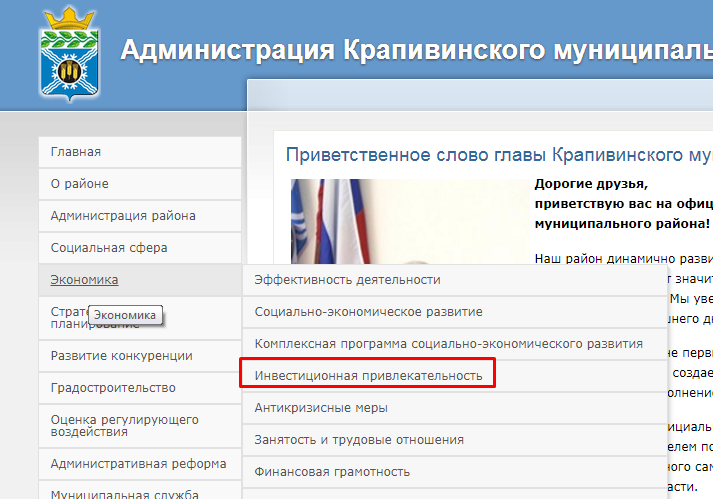Click the site title Администрация Крапивинского муниципального

(417, 50)
